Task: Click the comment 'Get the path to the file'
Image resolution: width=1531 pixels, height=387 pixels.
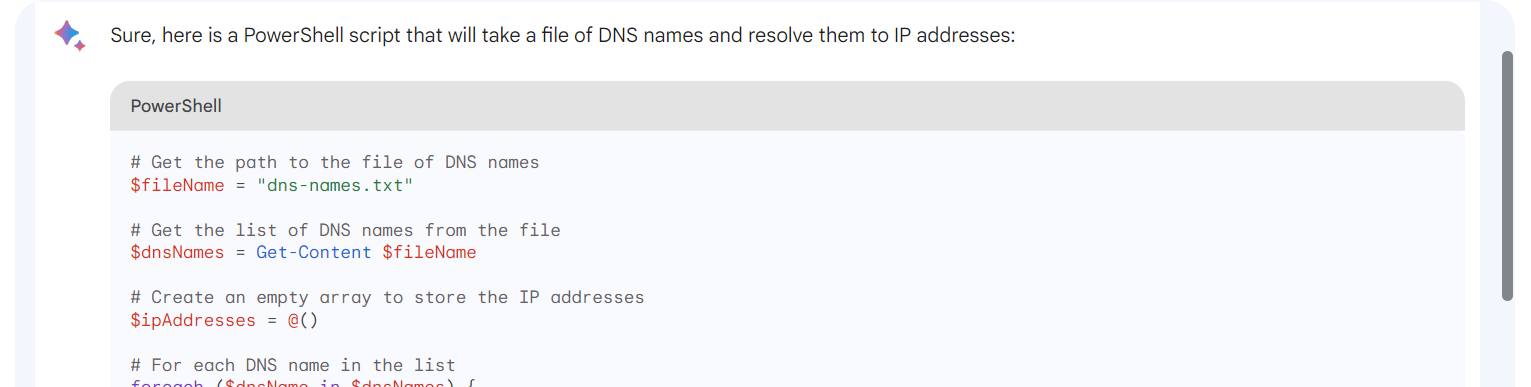Action: (x=335, y=162)
